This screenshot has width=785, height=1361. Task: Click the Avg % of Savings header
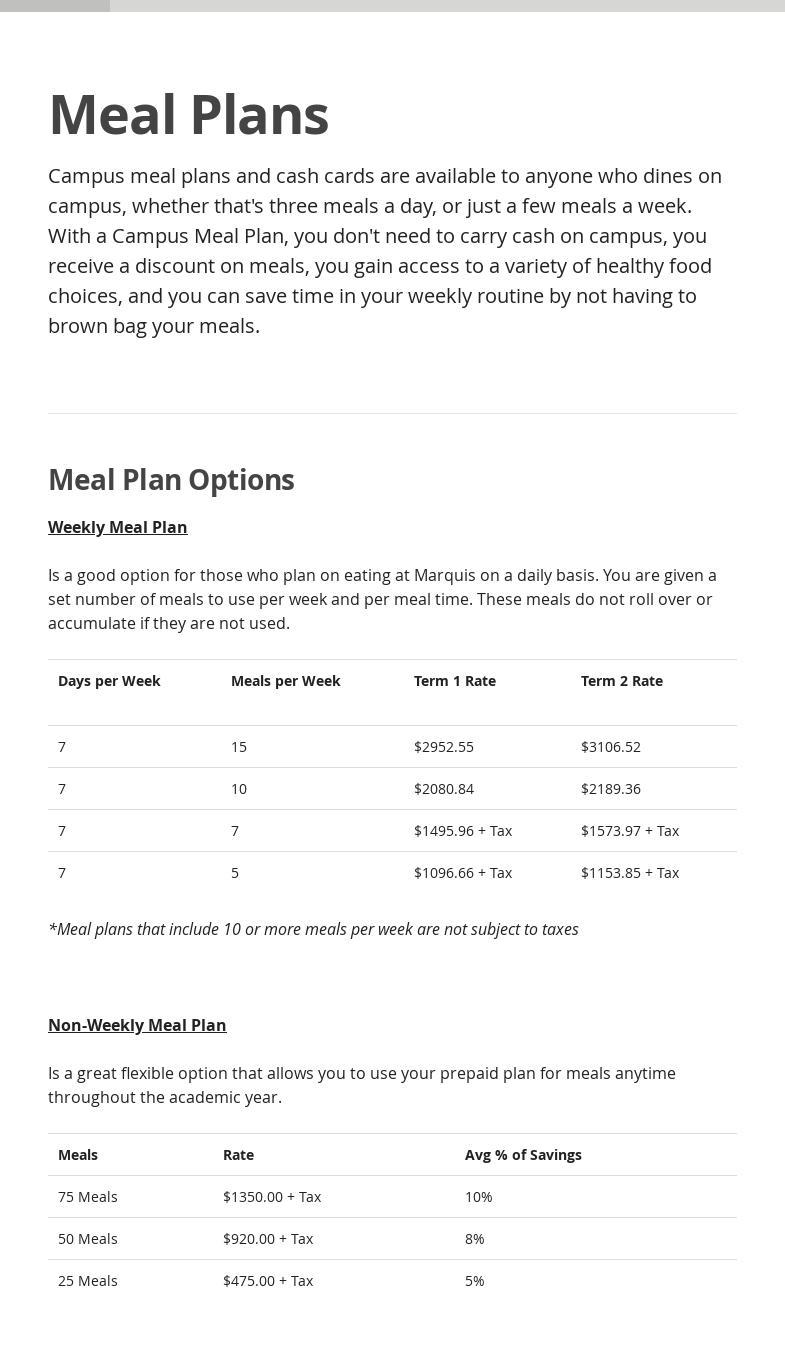(x=523, y=1155)
